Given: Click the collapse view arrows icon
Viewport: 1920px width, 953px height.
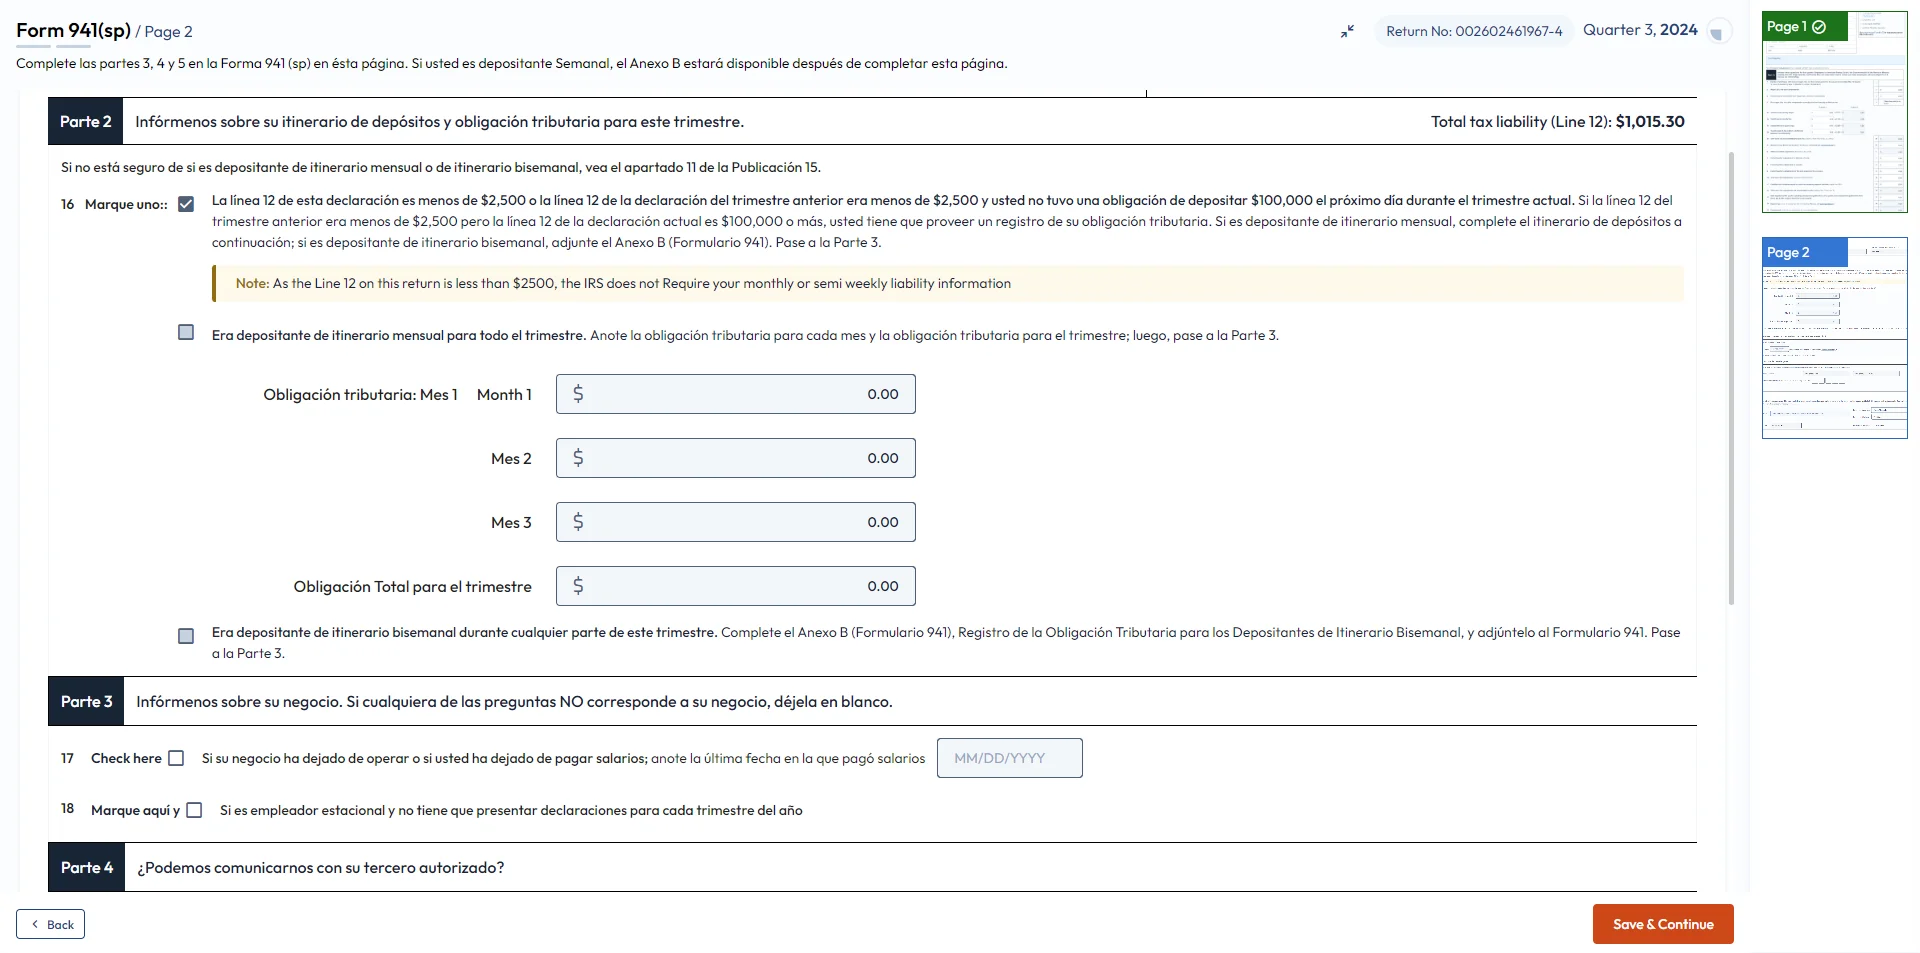Looking at the screenshot, I should (1347, 31).
